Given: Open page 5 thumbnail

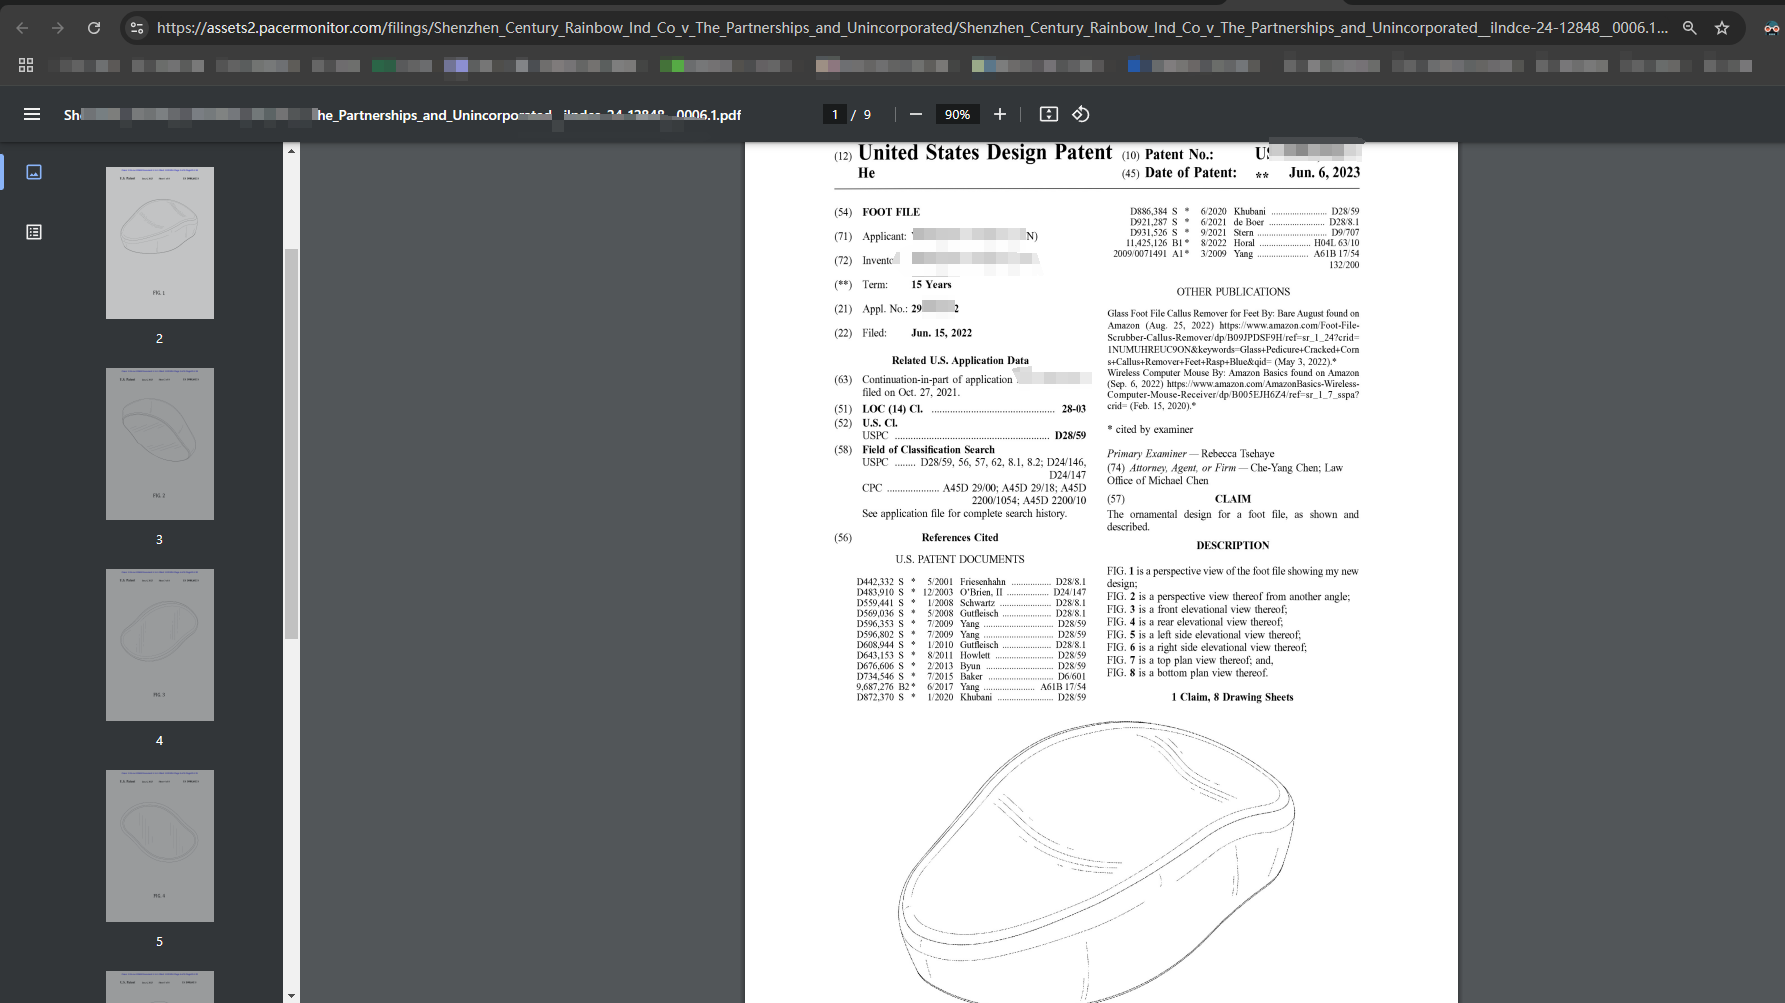Looking at the screenshot, I should pos(160,846).
